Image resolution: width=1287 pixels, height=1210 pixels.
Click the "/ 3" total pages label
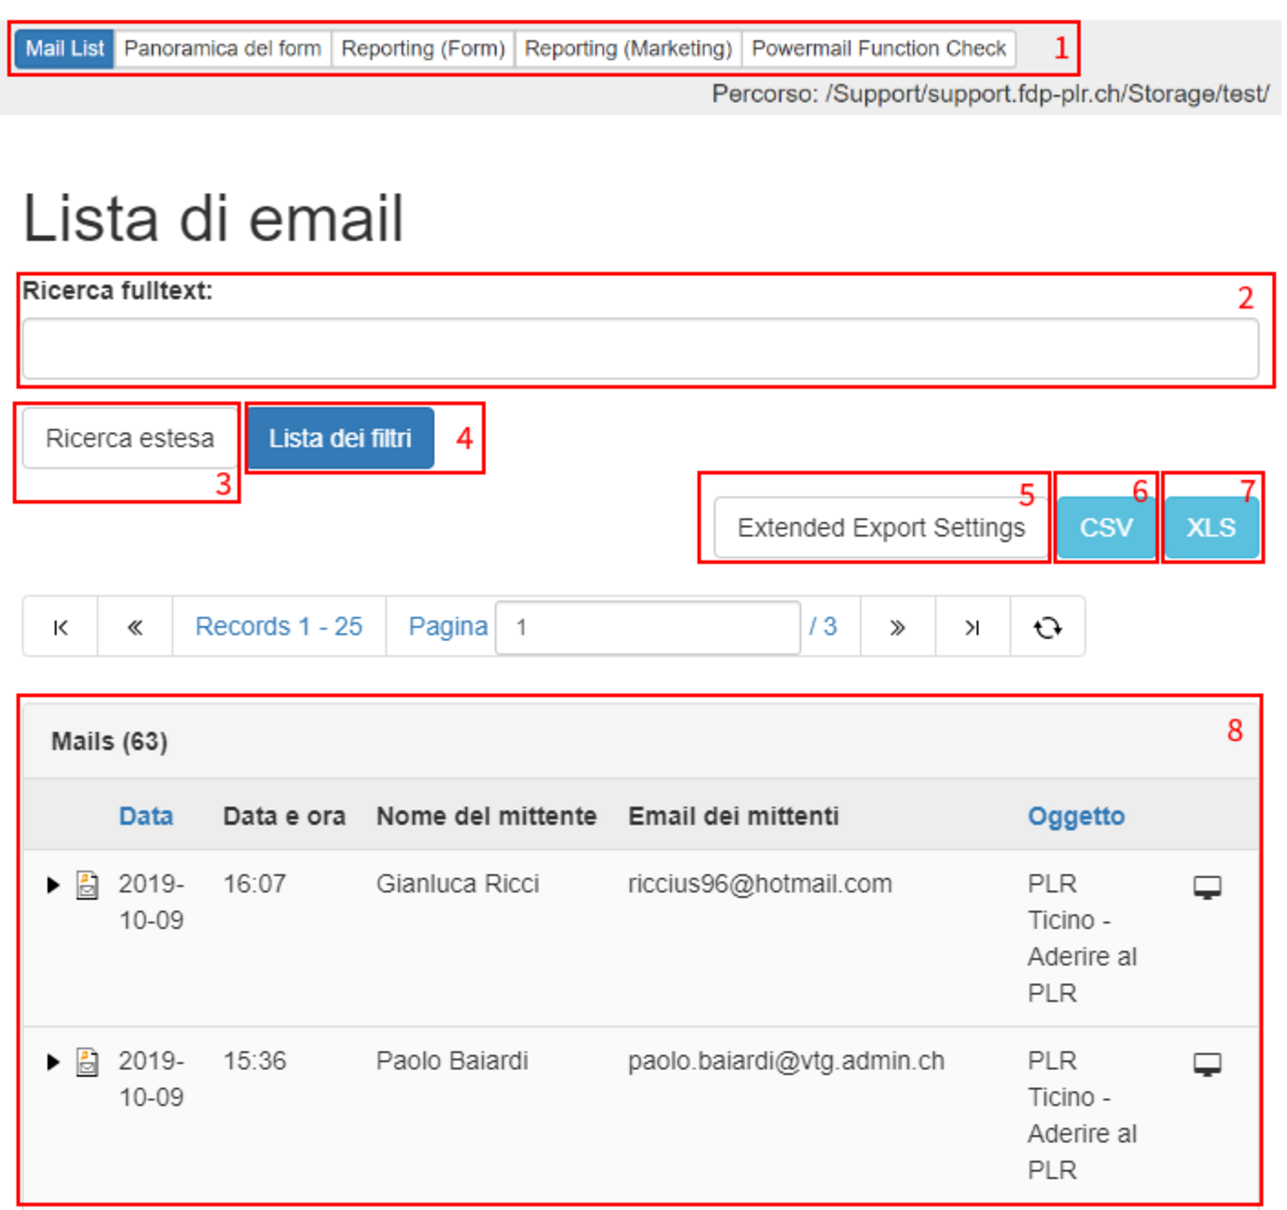tap(823, 627)
